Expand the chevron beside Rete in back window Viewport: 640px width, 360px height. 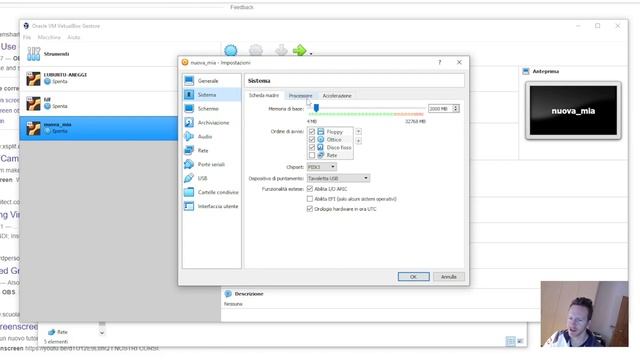[102, 332]
